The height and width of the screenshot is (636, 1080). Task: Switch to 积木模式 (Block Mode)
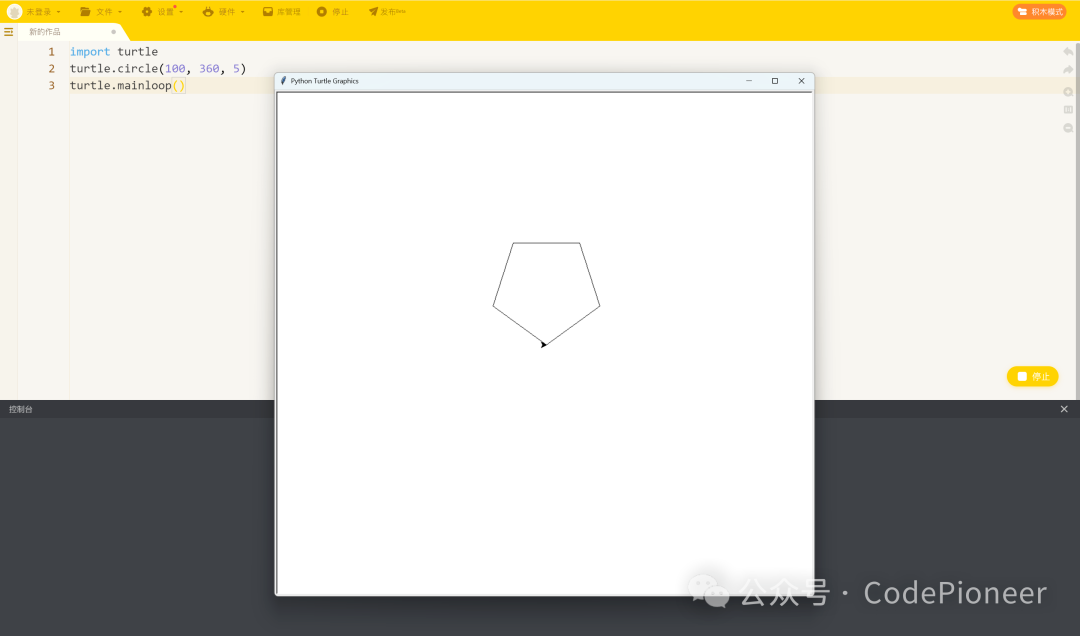1040,11
